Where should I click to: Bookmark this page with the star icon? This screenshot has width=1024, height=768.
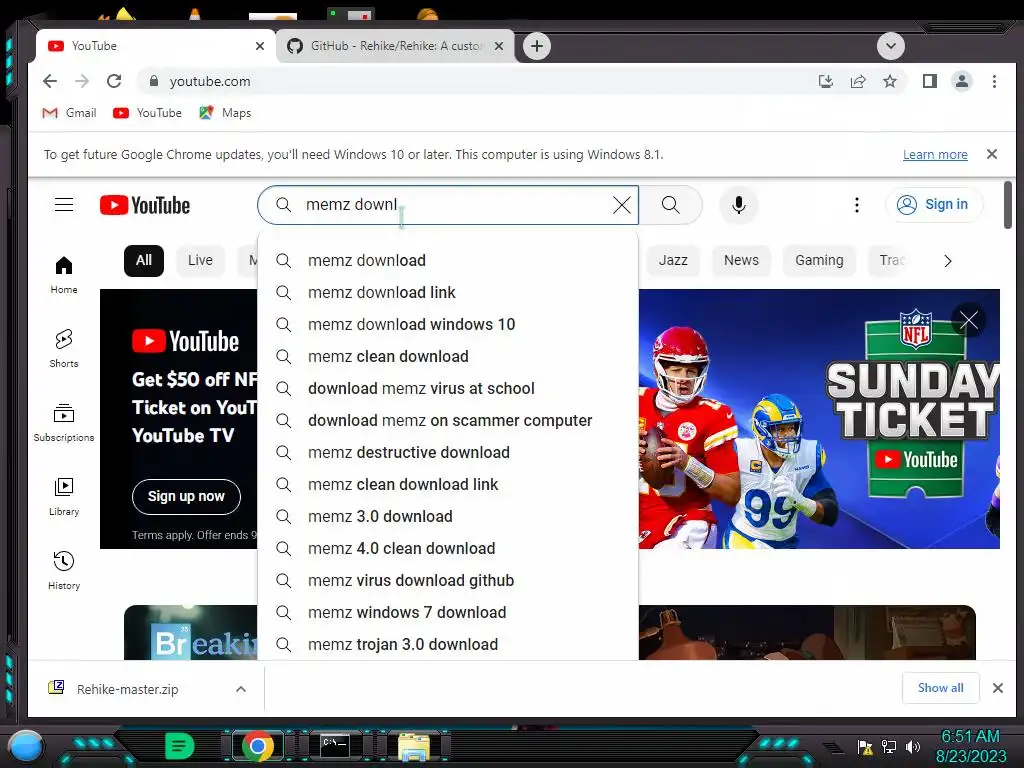coord(889,81)
